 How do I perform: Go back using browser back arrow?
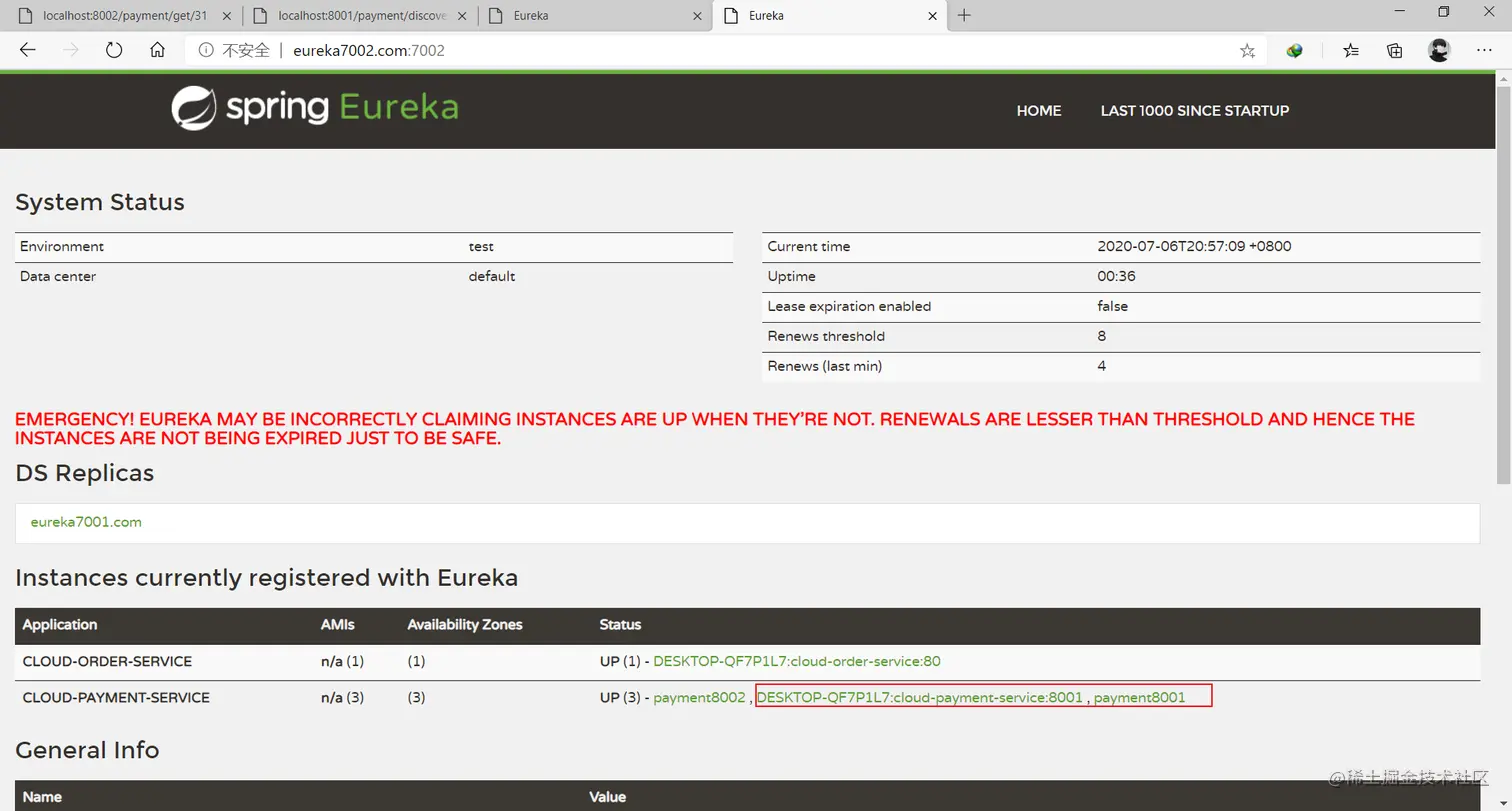click(x=27, y=50)
